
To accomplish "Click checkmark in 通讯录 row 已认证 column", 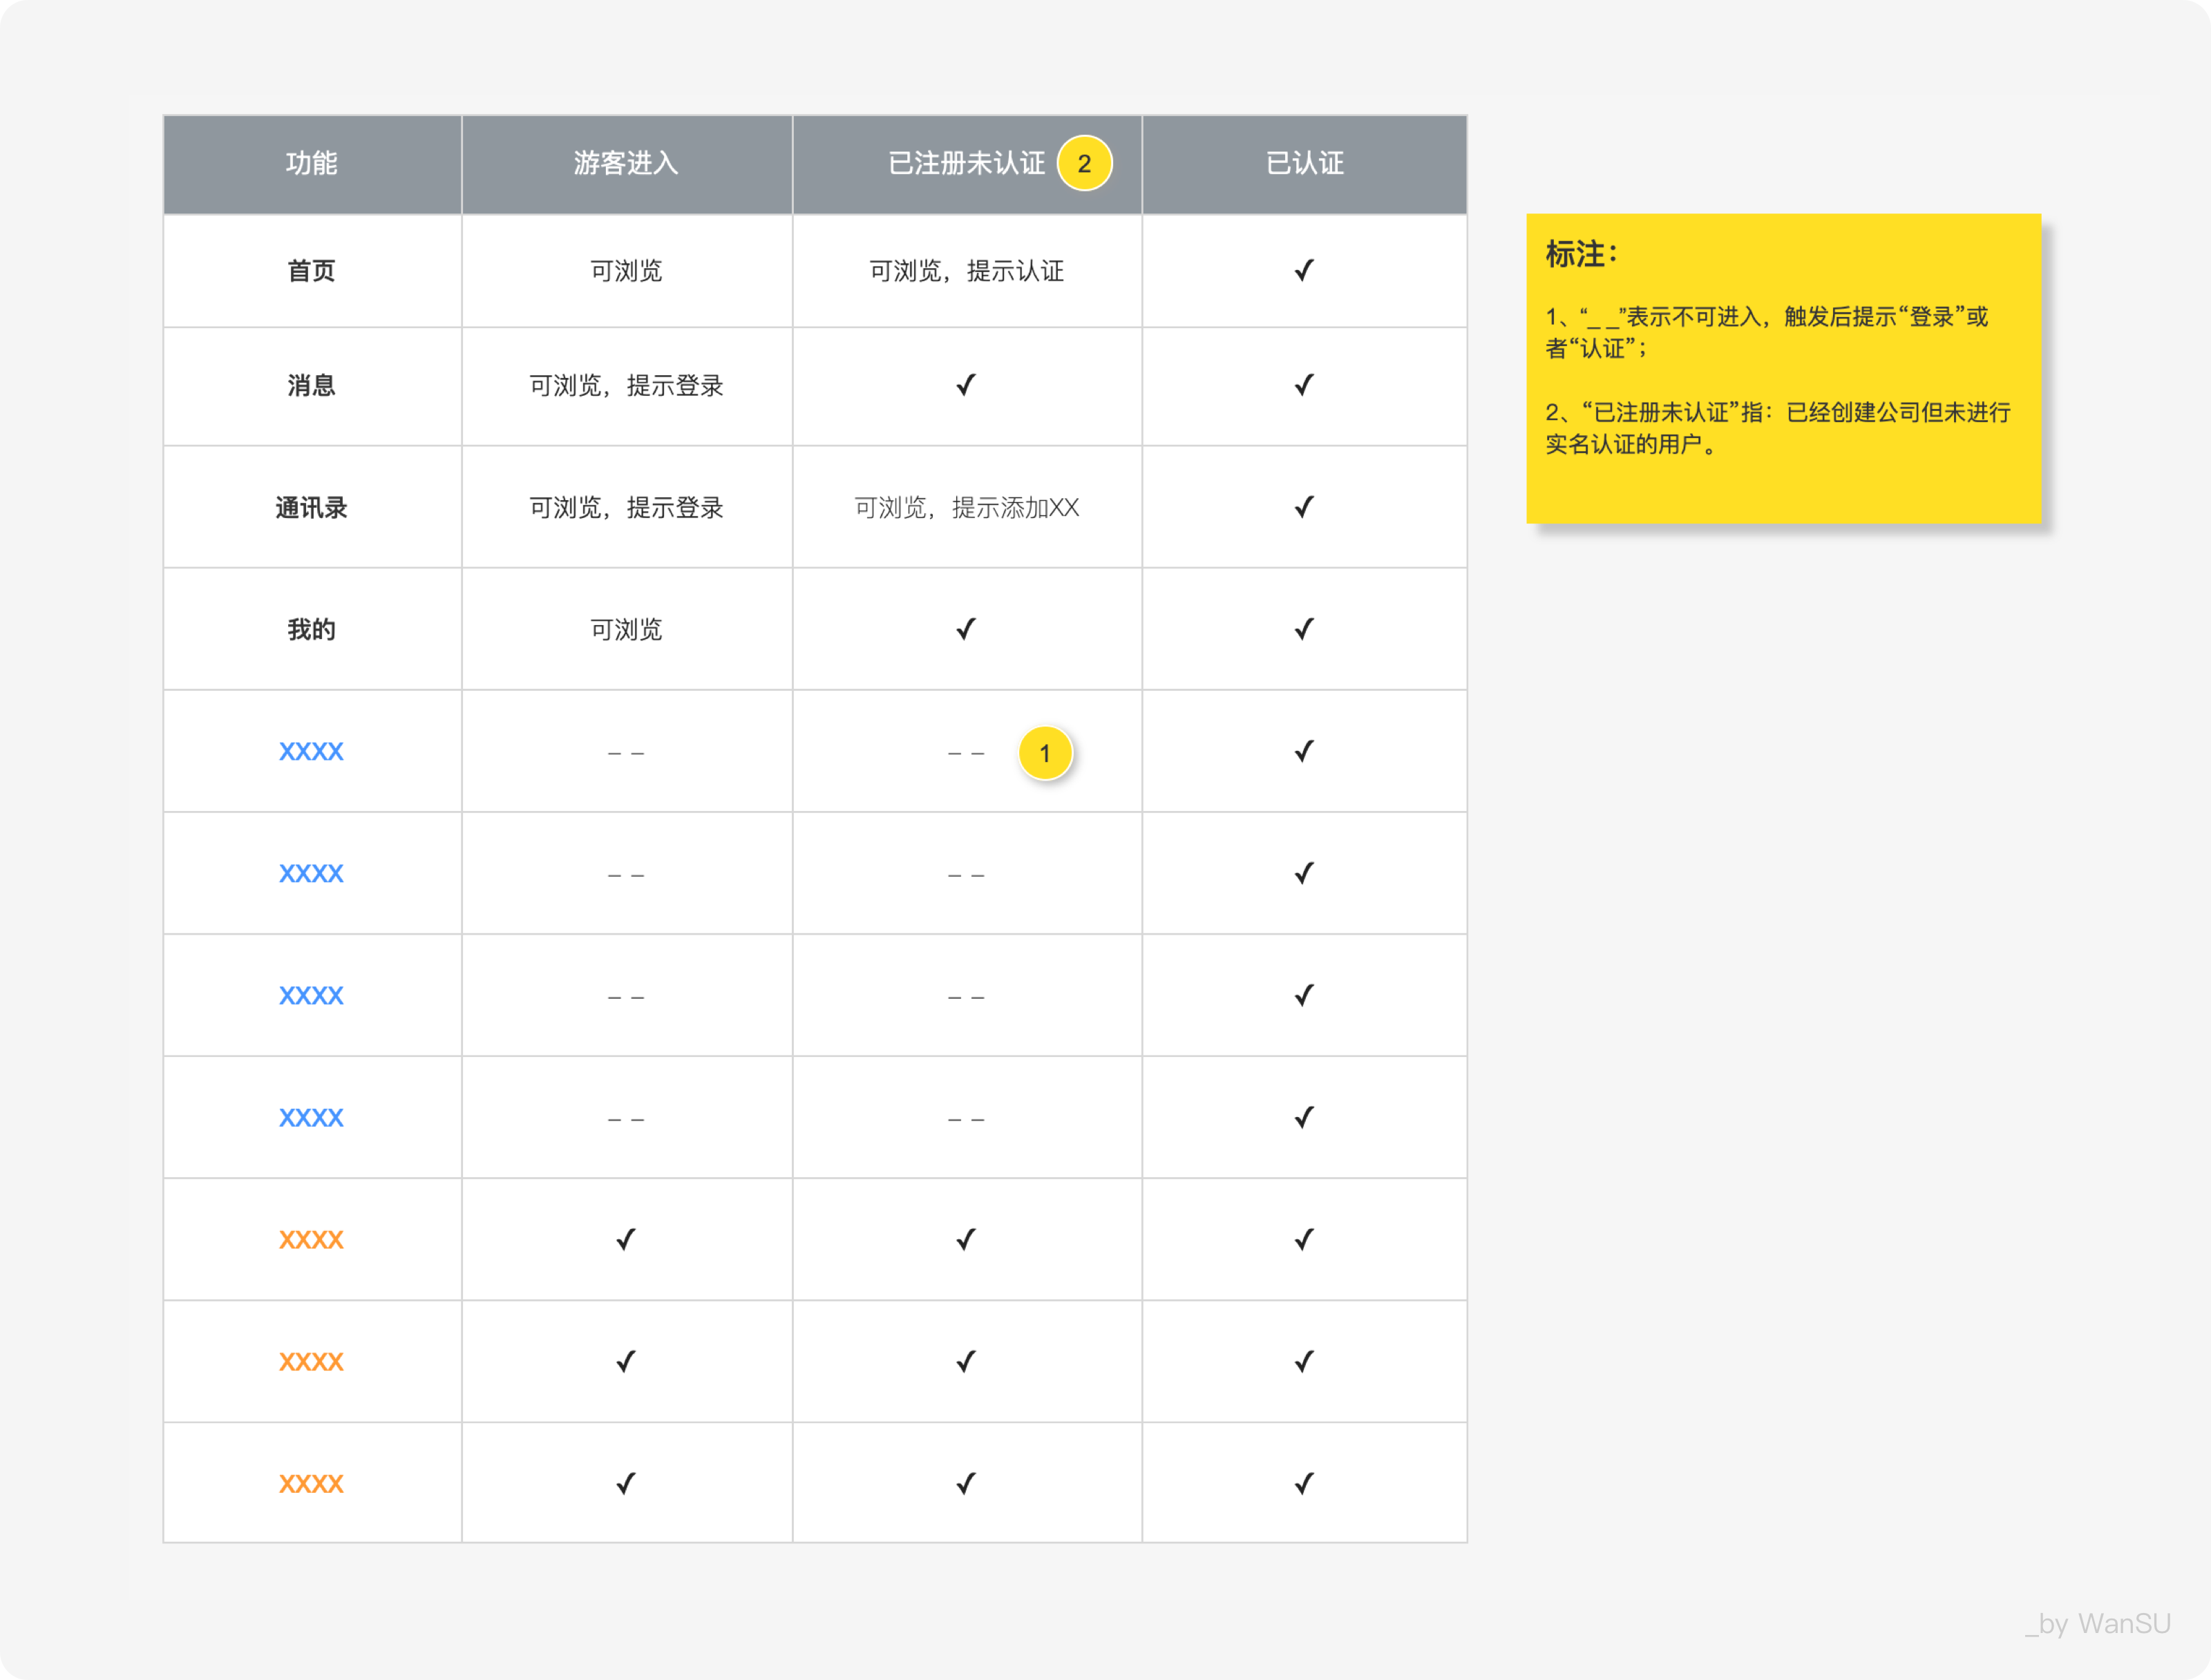I will 1303,507.
